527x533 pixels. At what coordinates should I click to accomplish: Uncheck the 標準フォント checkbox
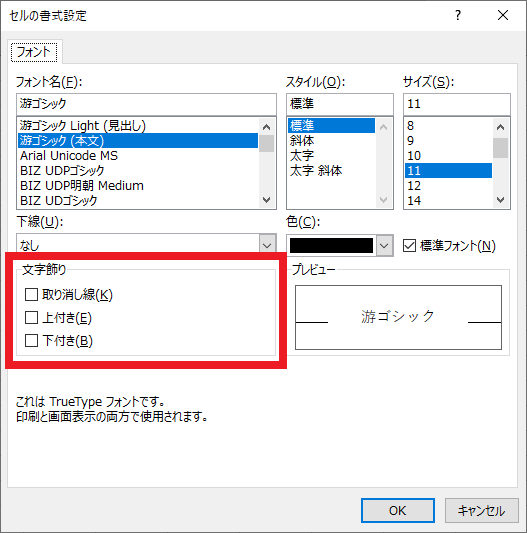409,245
